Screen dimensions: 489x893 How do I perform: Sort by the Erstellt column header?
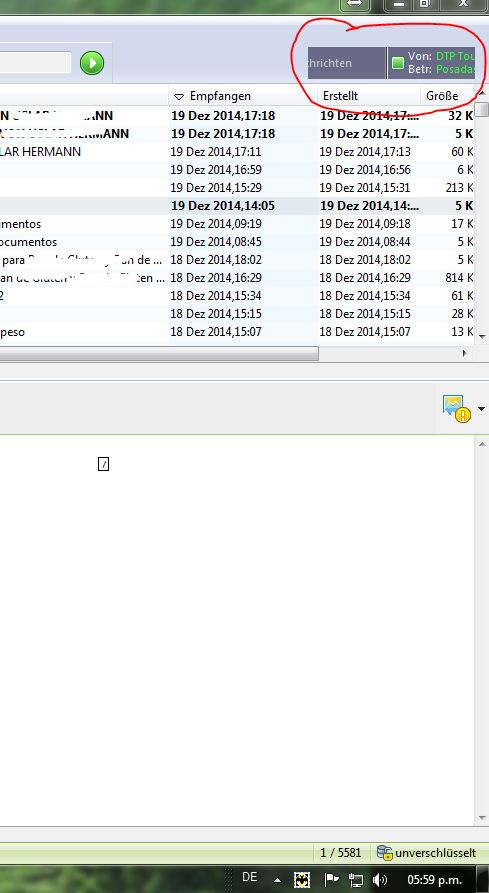coord(369,96)
